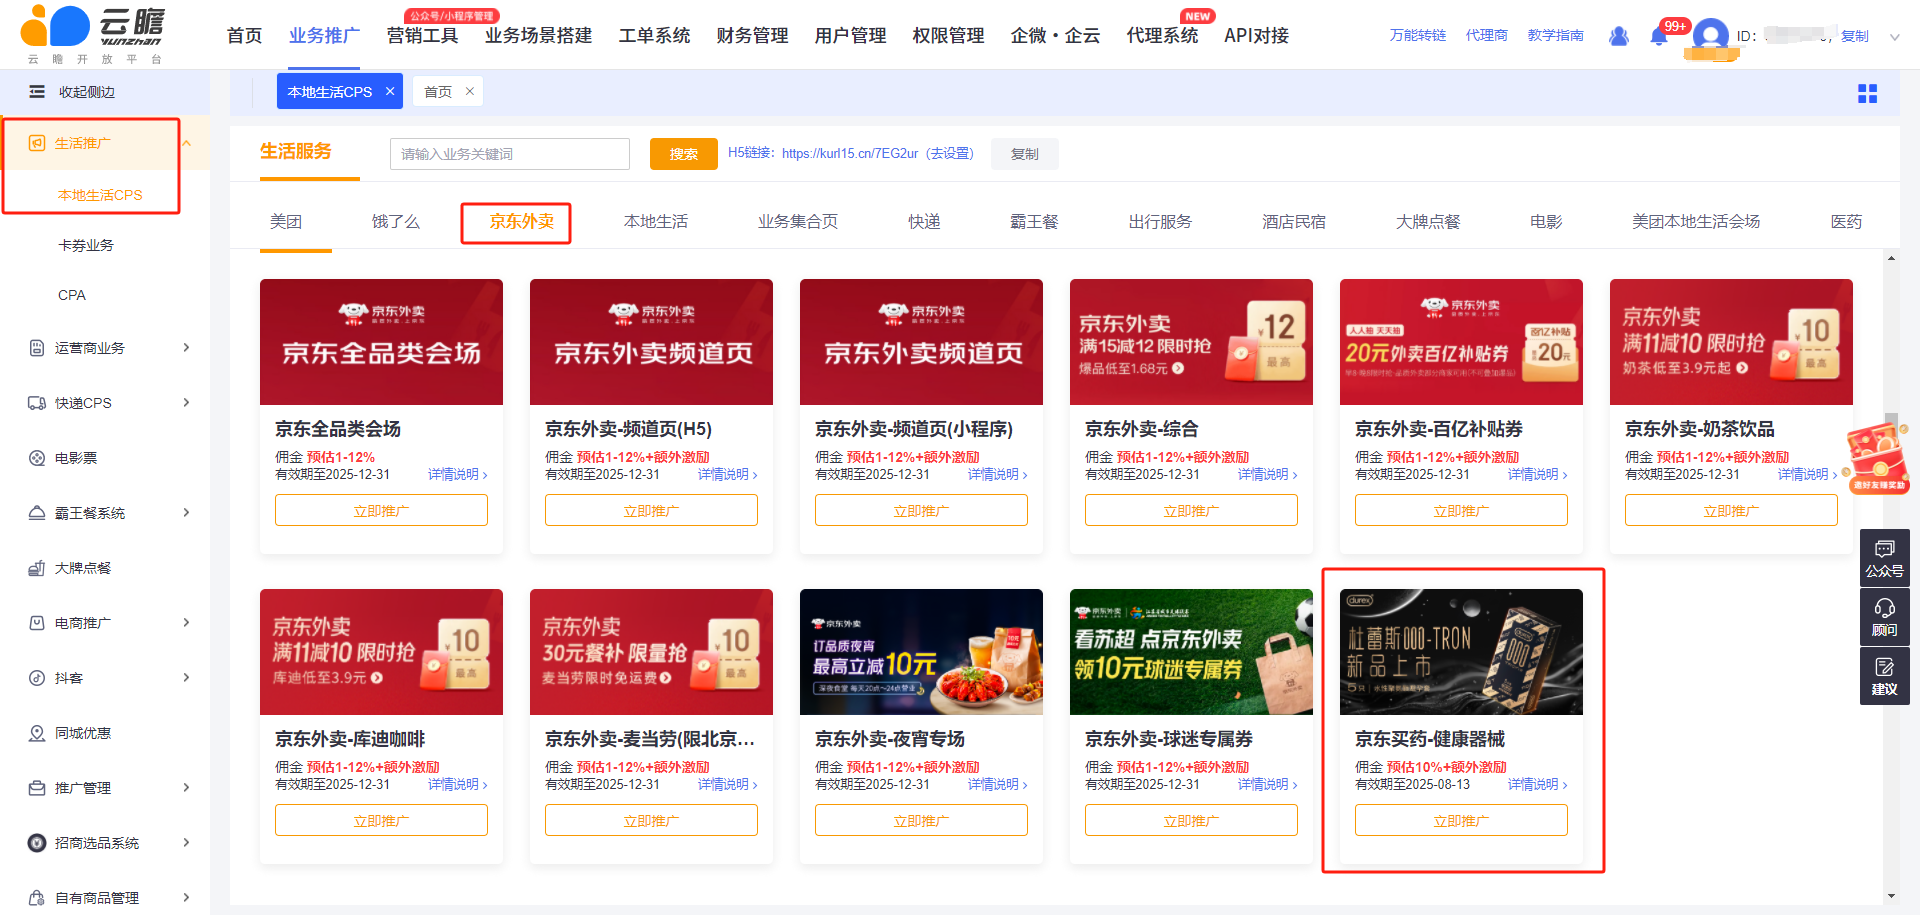The width and height of the screenshot is (1920, 915).
Task: Expand the 电商推广 submenu arrow
Action: 186,623
